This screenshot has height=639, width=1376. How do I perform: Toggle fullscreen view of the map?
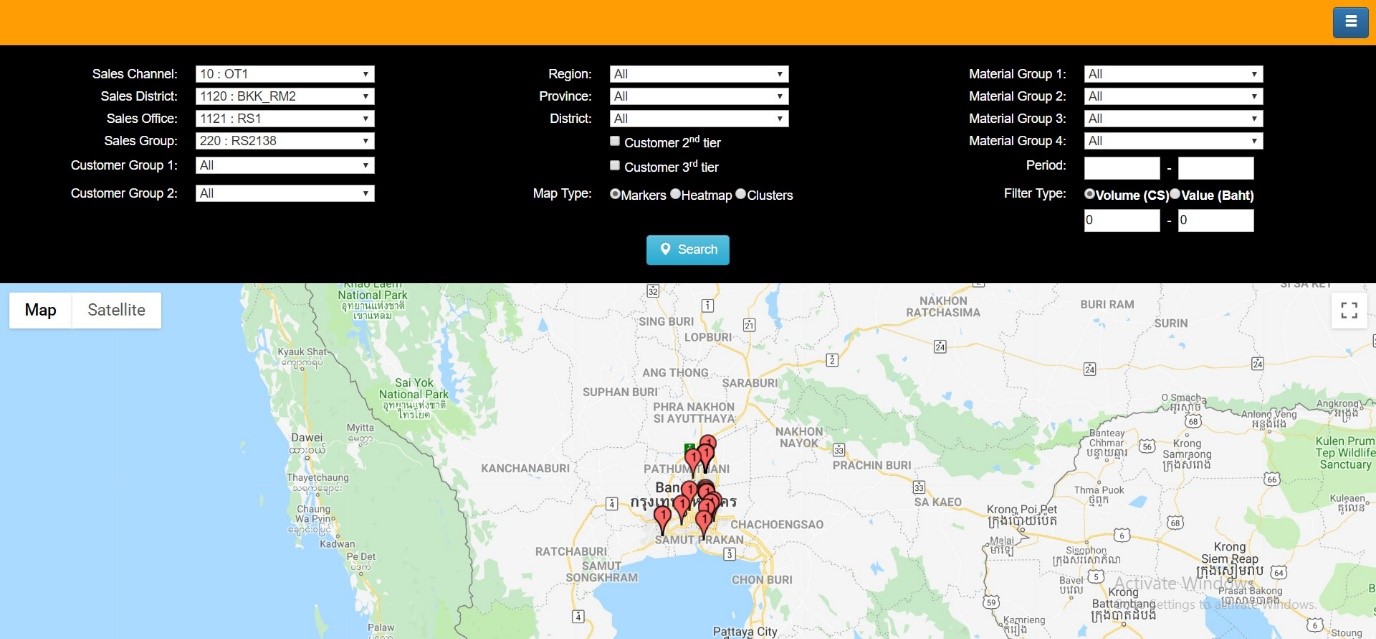click(1349, 310)
